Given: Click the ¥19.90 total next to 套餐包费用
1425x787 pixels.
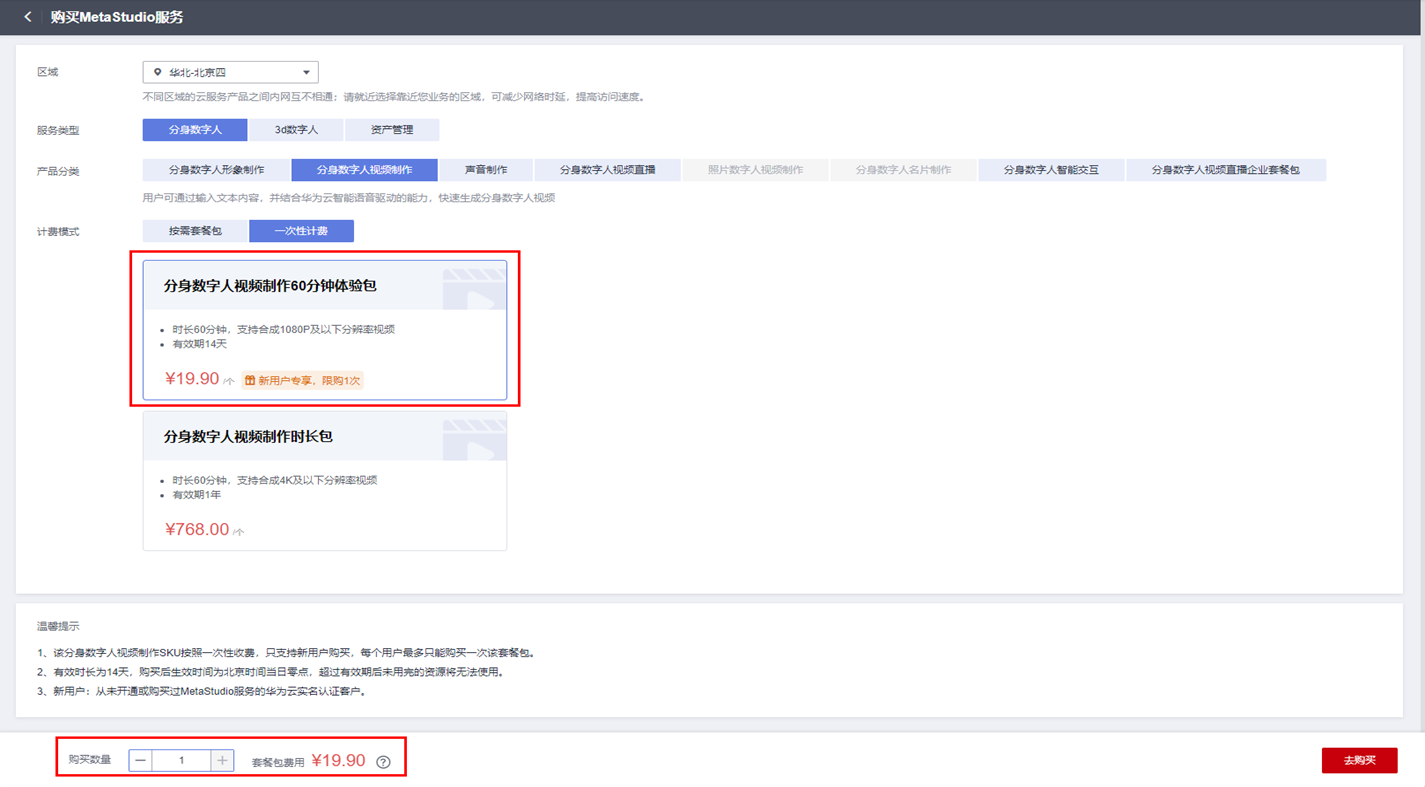Looking at the screenshot, I should tap(339, 761).
